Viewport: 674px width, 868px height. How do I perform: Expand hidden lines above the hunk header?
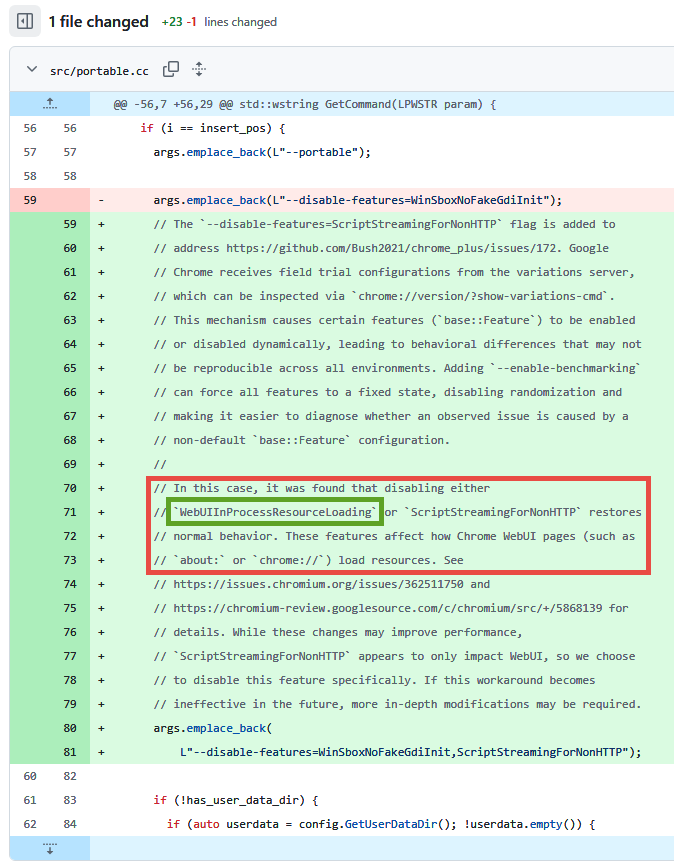click(x=49, y=103)
